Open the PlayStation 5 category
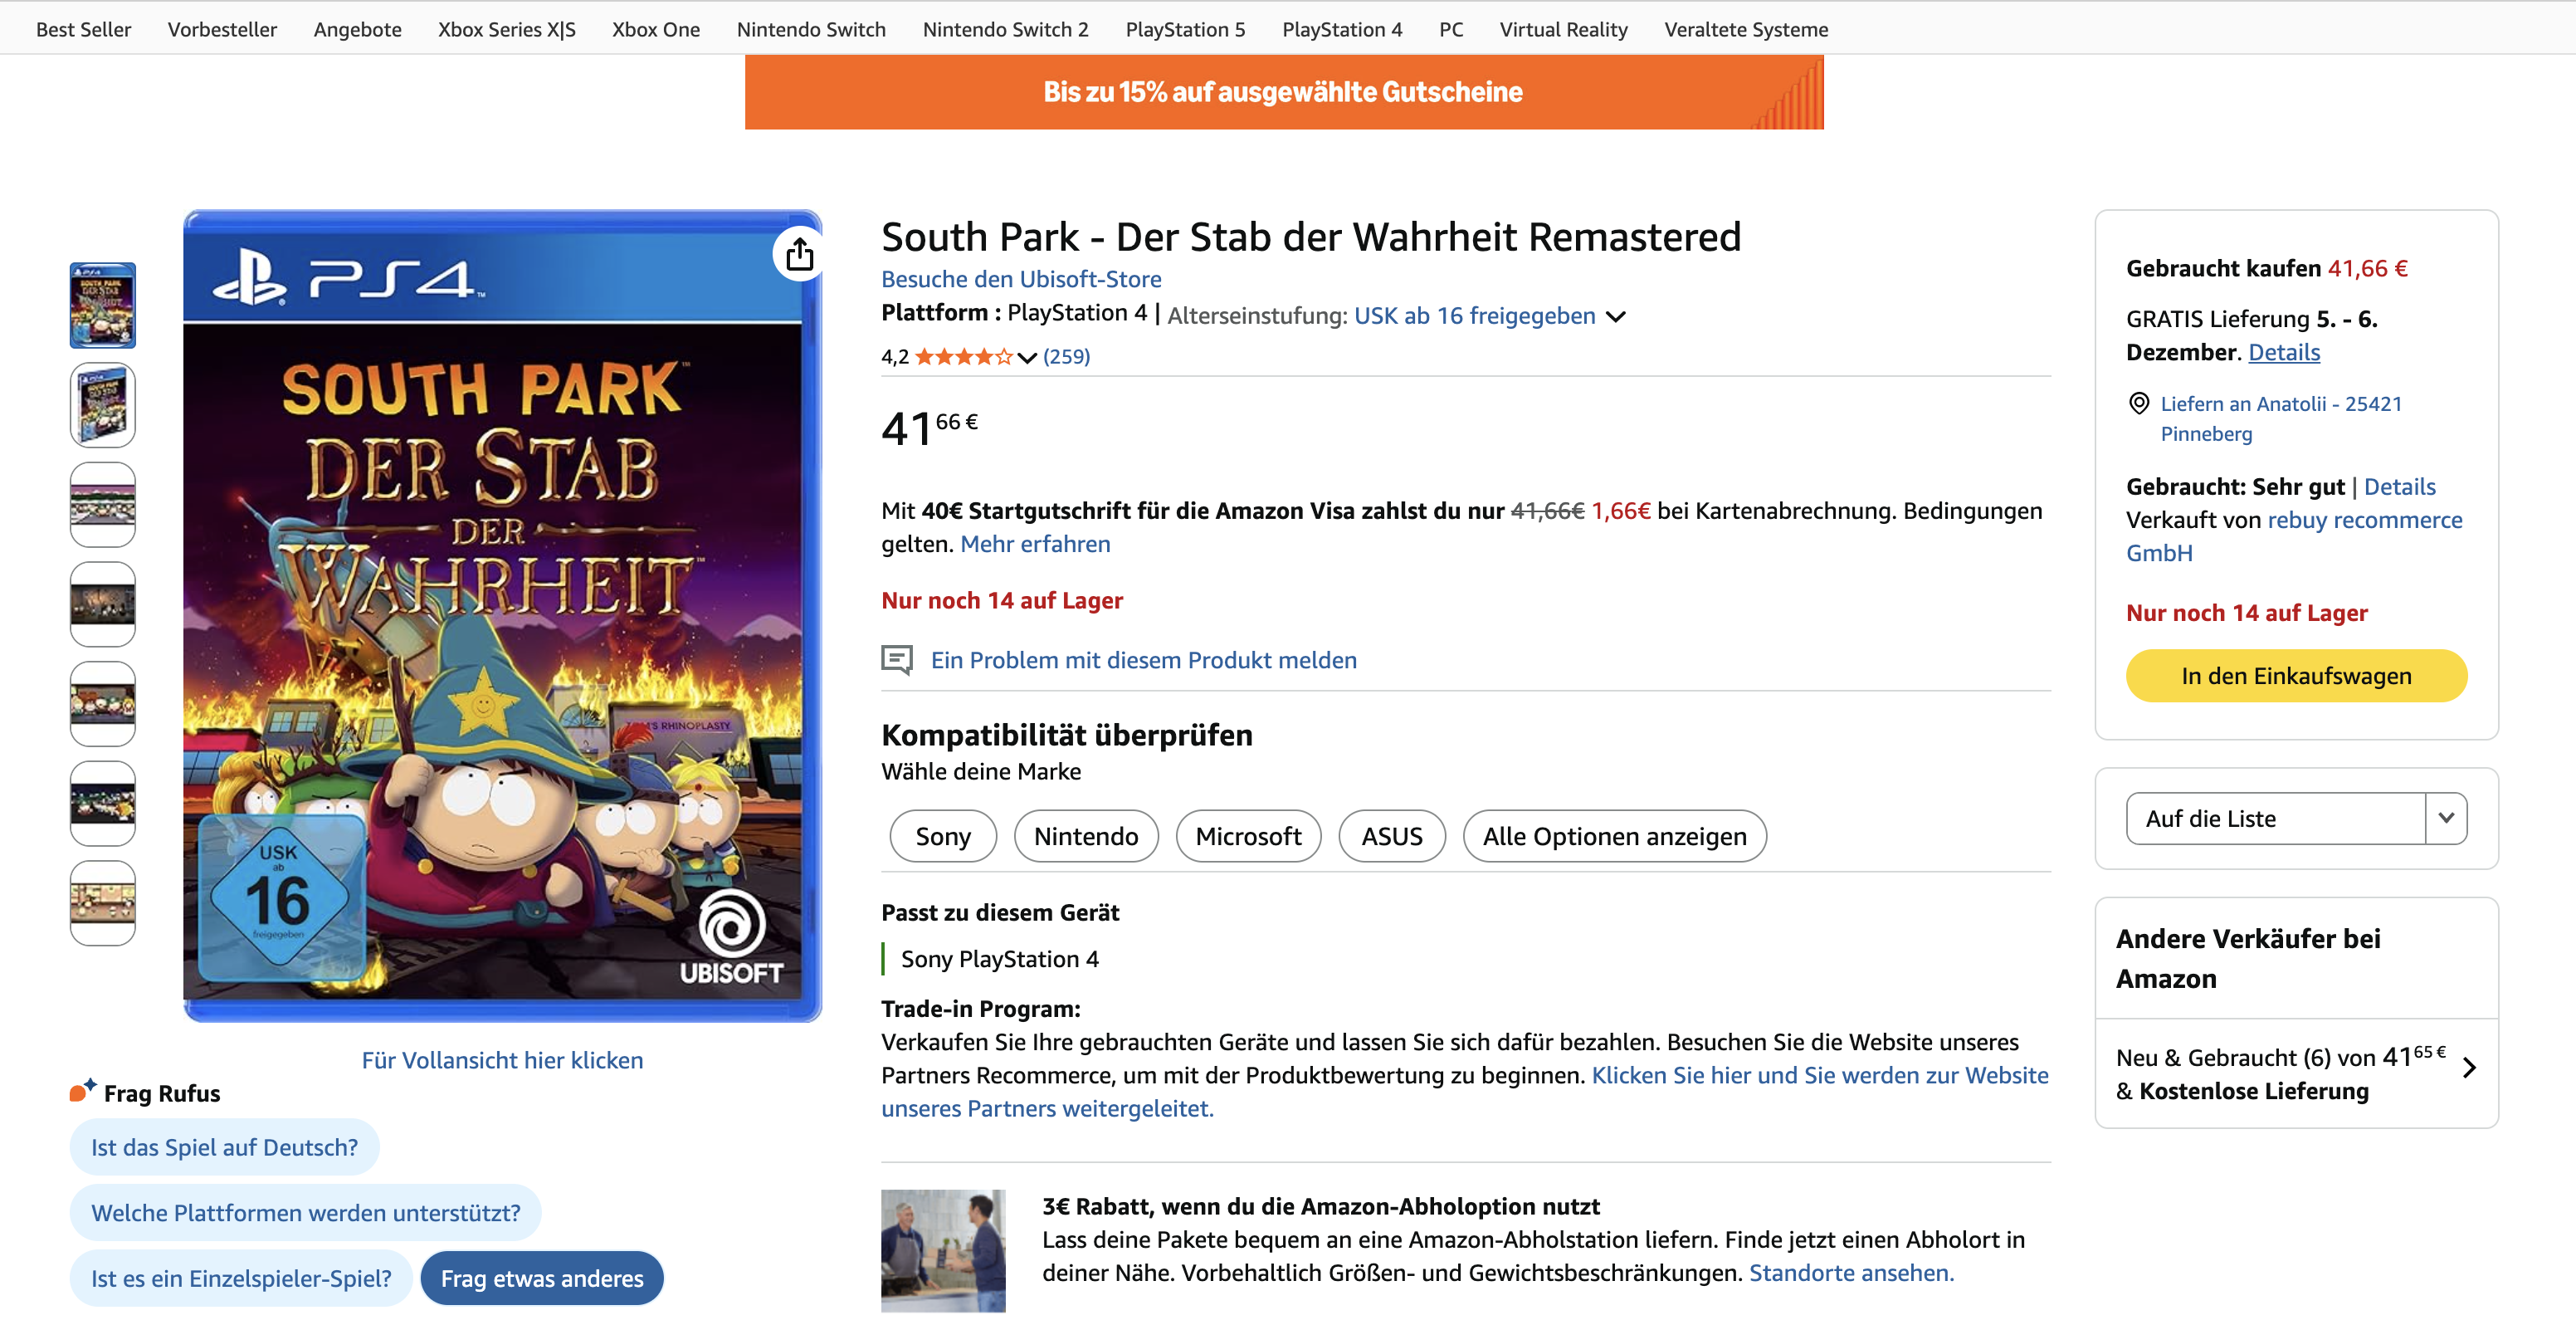2576x1320 pixels. pyautogui.click(x=1185, y=29)
